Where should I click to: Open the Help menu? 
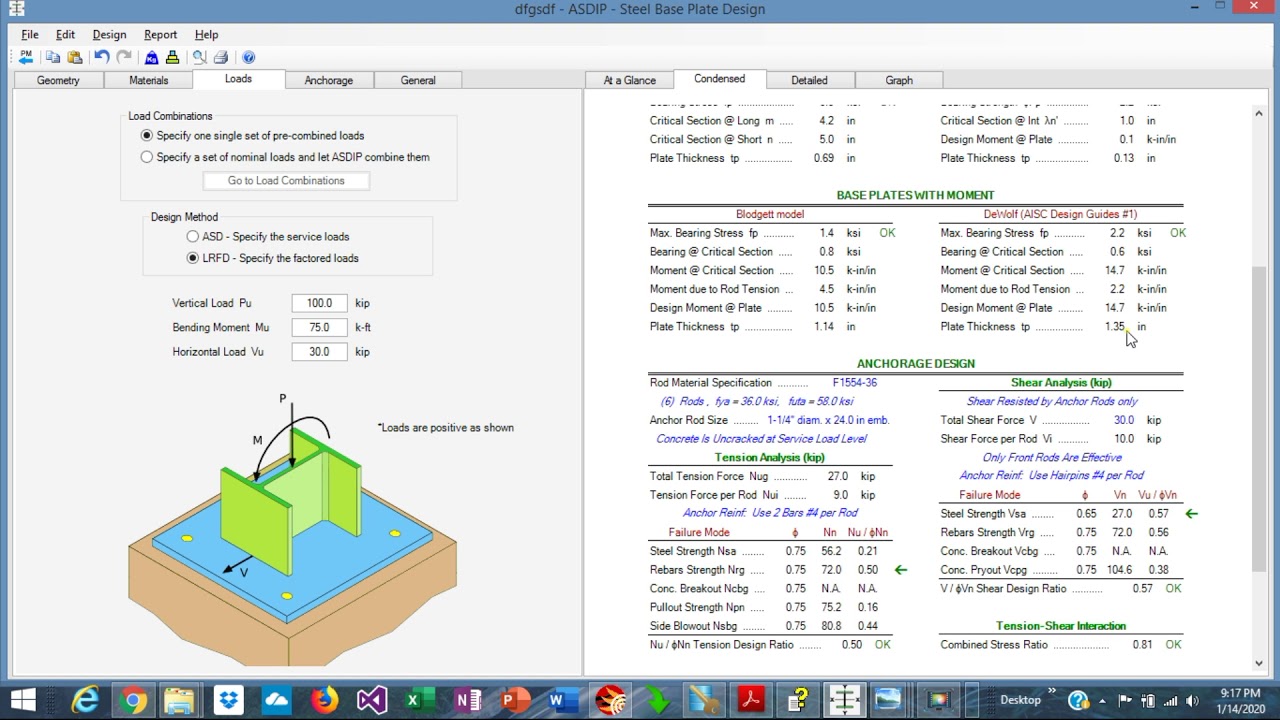206,34
